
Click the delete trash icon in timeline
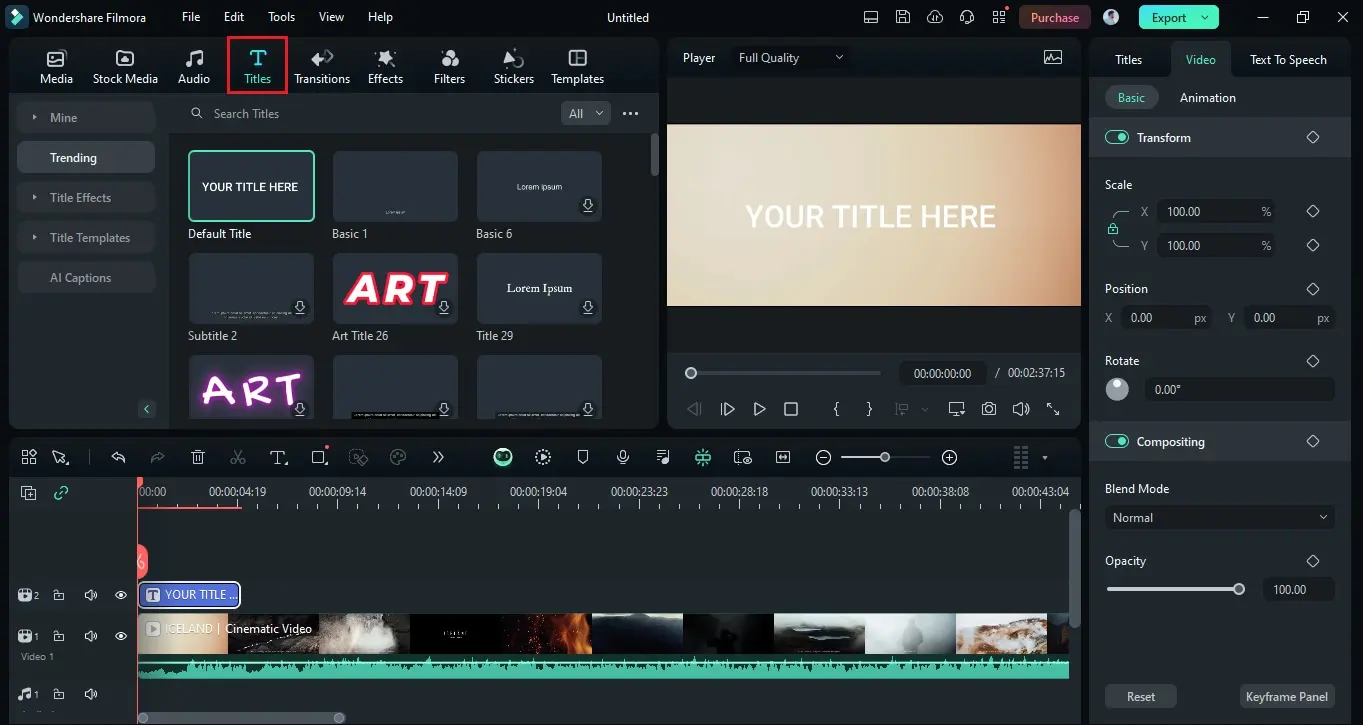pos(198,457)
